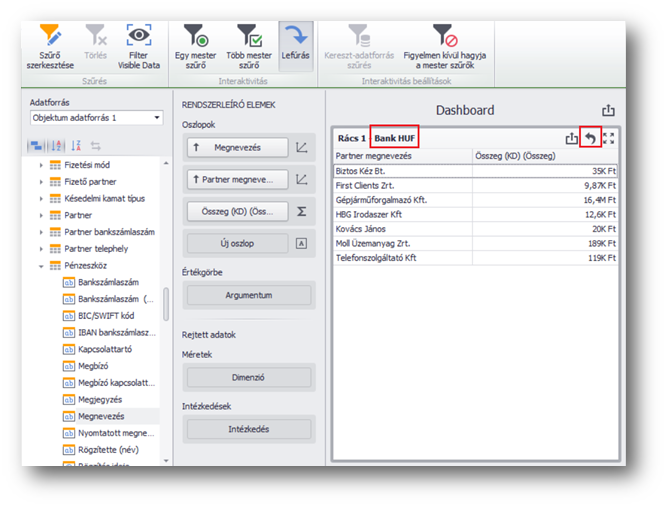Select the Megnevezés field in tree
668x508 pixels.
point(104,414)
